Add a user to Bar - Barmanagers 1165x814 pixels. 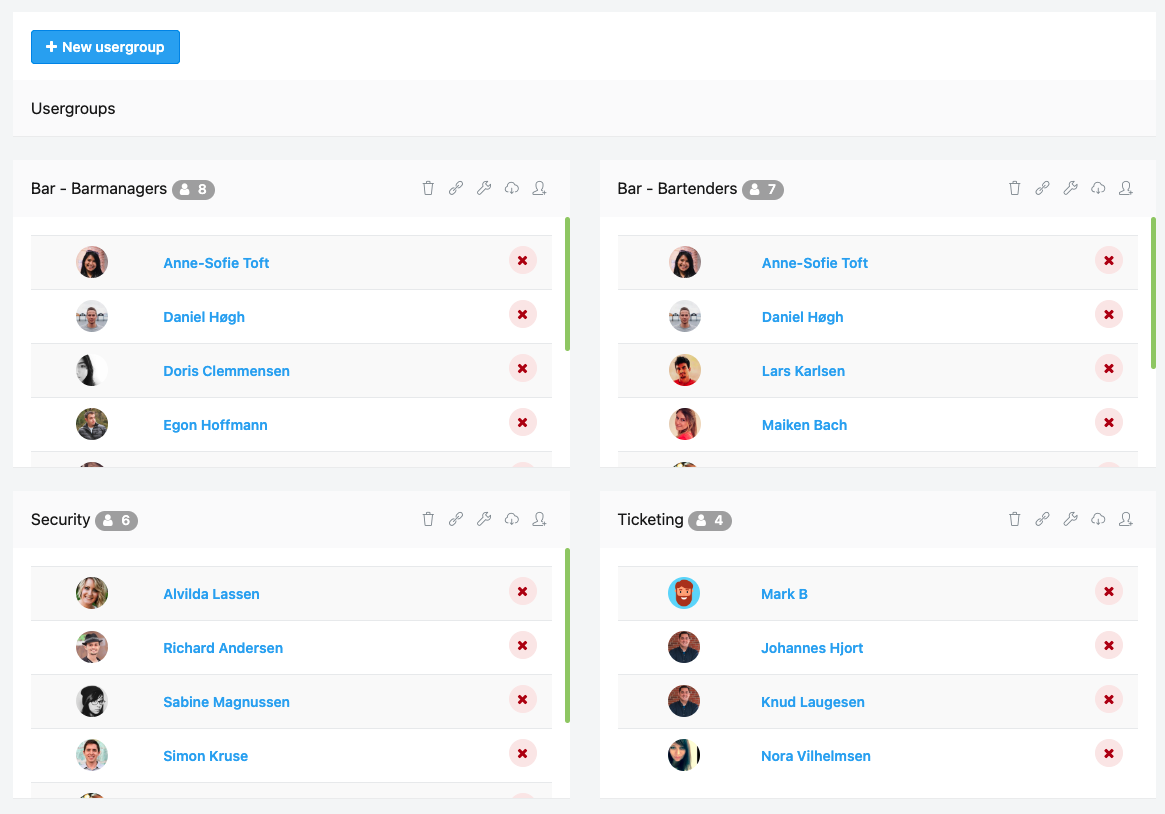(539, 188)
